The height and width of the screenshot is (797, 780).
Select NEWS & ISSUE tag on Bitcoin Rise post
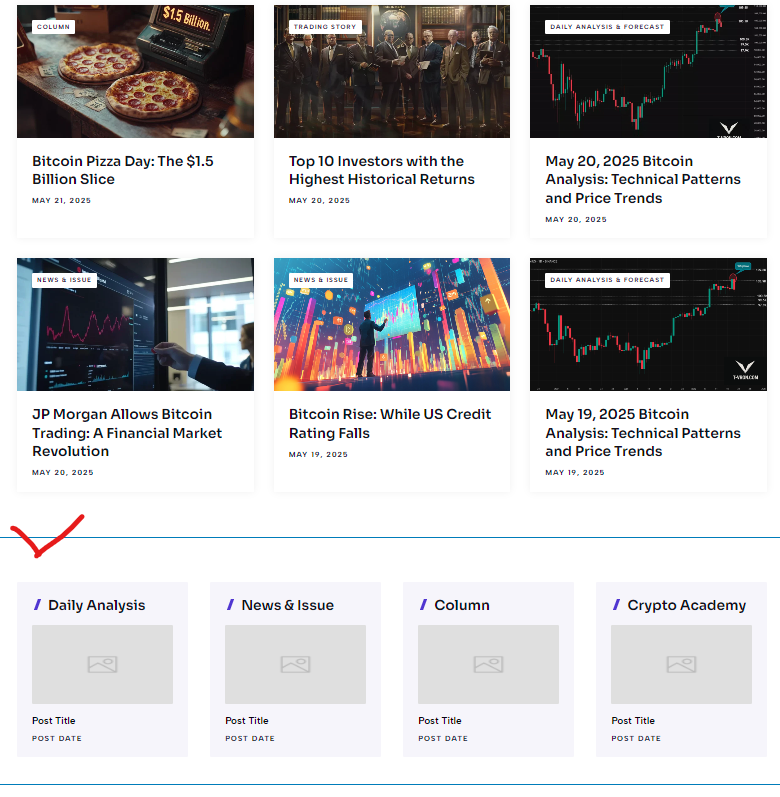click(321, 280)
